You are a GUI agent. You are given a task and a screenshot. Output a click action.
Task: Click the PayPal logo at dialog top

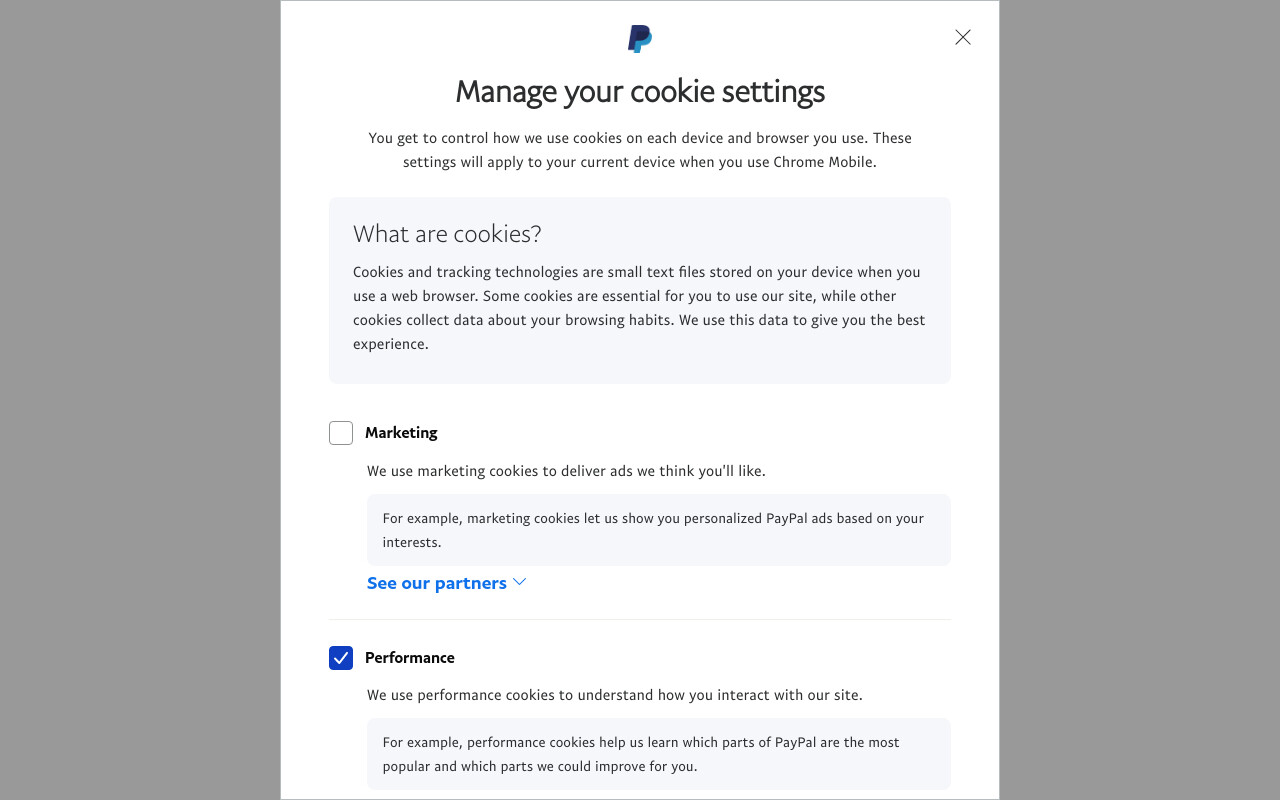point(640,39)
